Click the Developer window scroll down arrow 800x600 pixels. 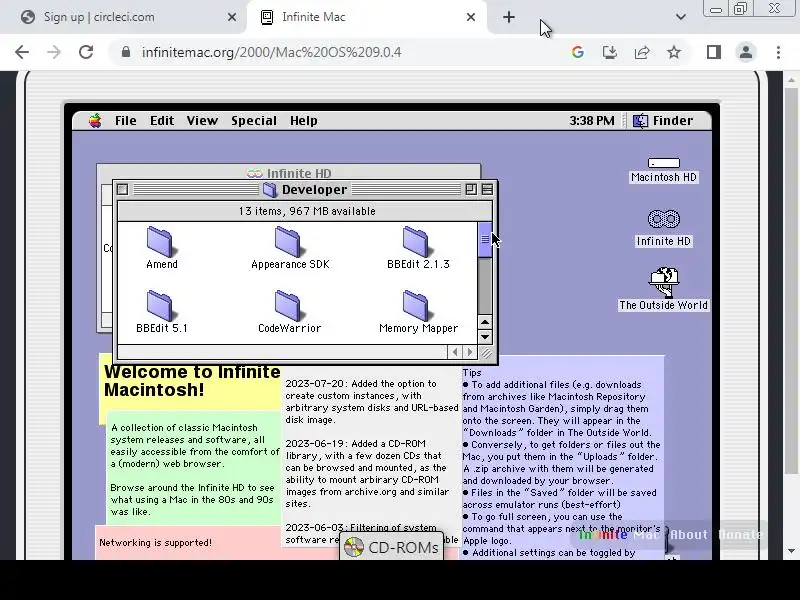click(x=485, y=337)
